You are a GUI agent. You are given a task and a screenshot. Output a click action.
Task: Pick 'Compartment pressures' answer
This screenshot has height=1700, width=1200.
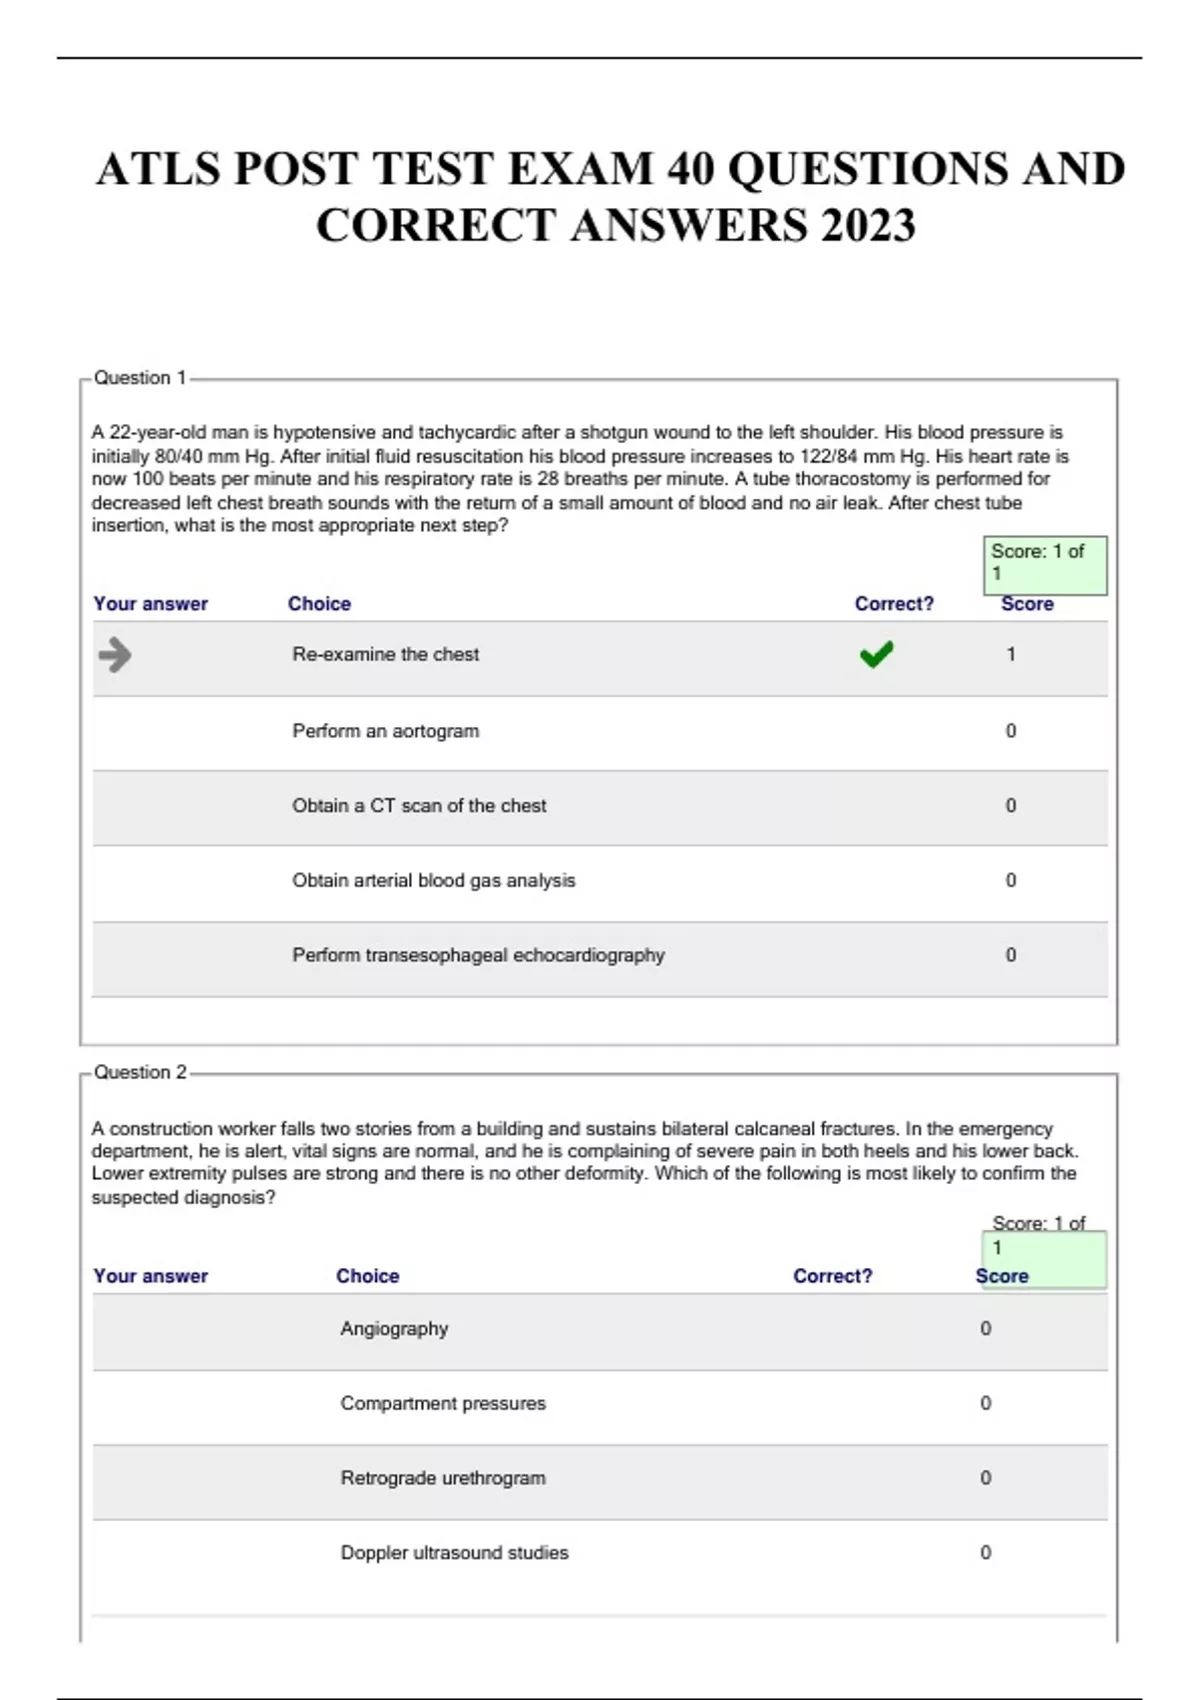443,1403
